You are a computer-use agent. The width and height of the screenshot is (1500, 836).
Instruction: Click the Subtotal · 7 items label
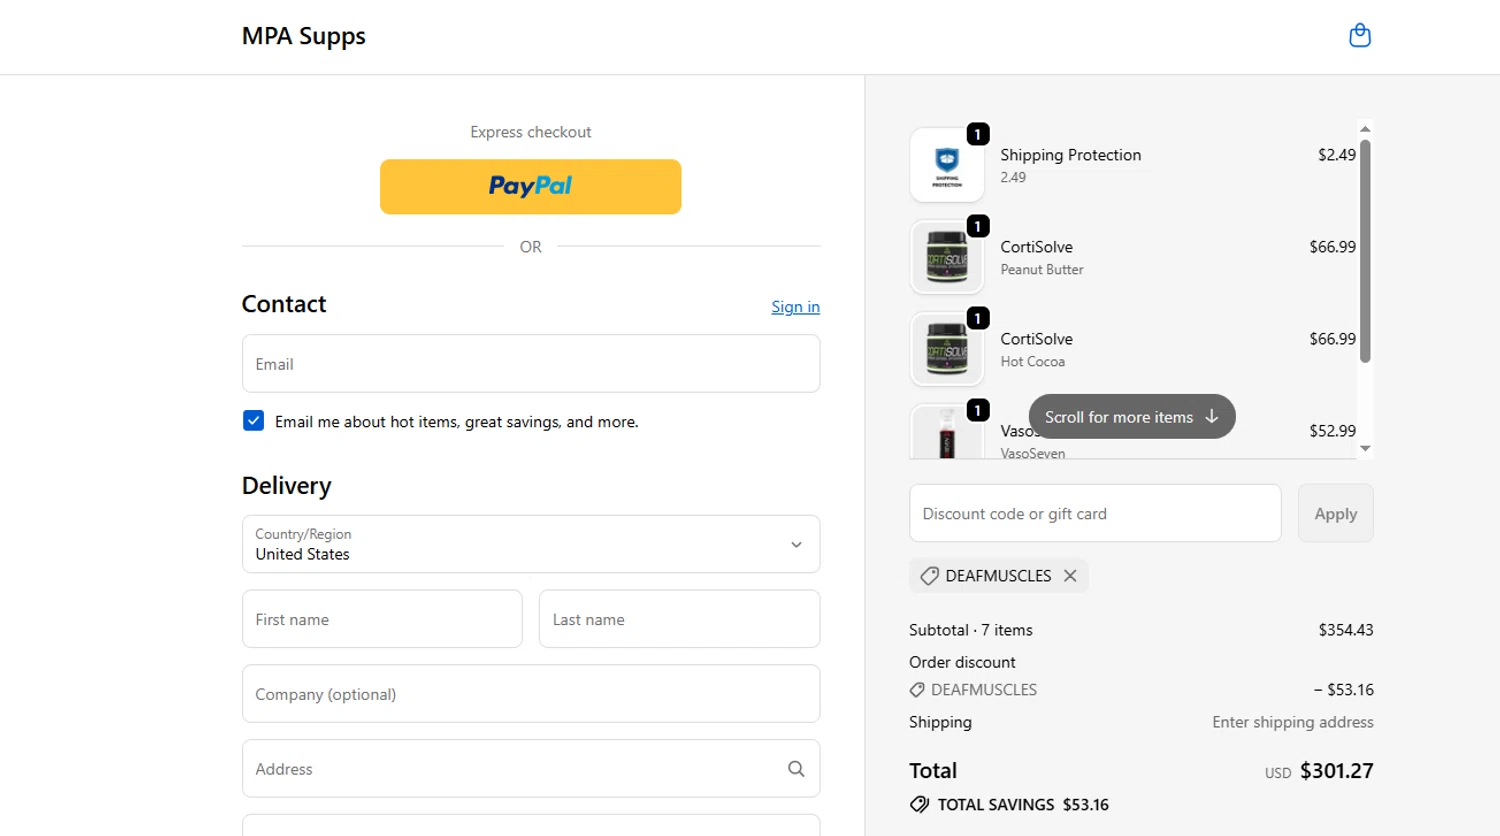[971, 630]
